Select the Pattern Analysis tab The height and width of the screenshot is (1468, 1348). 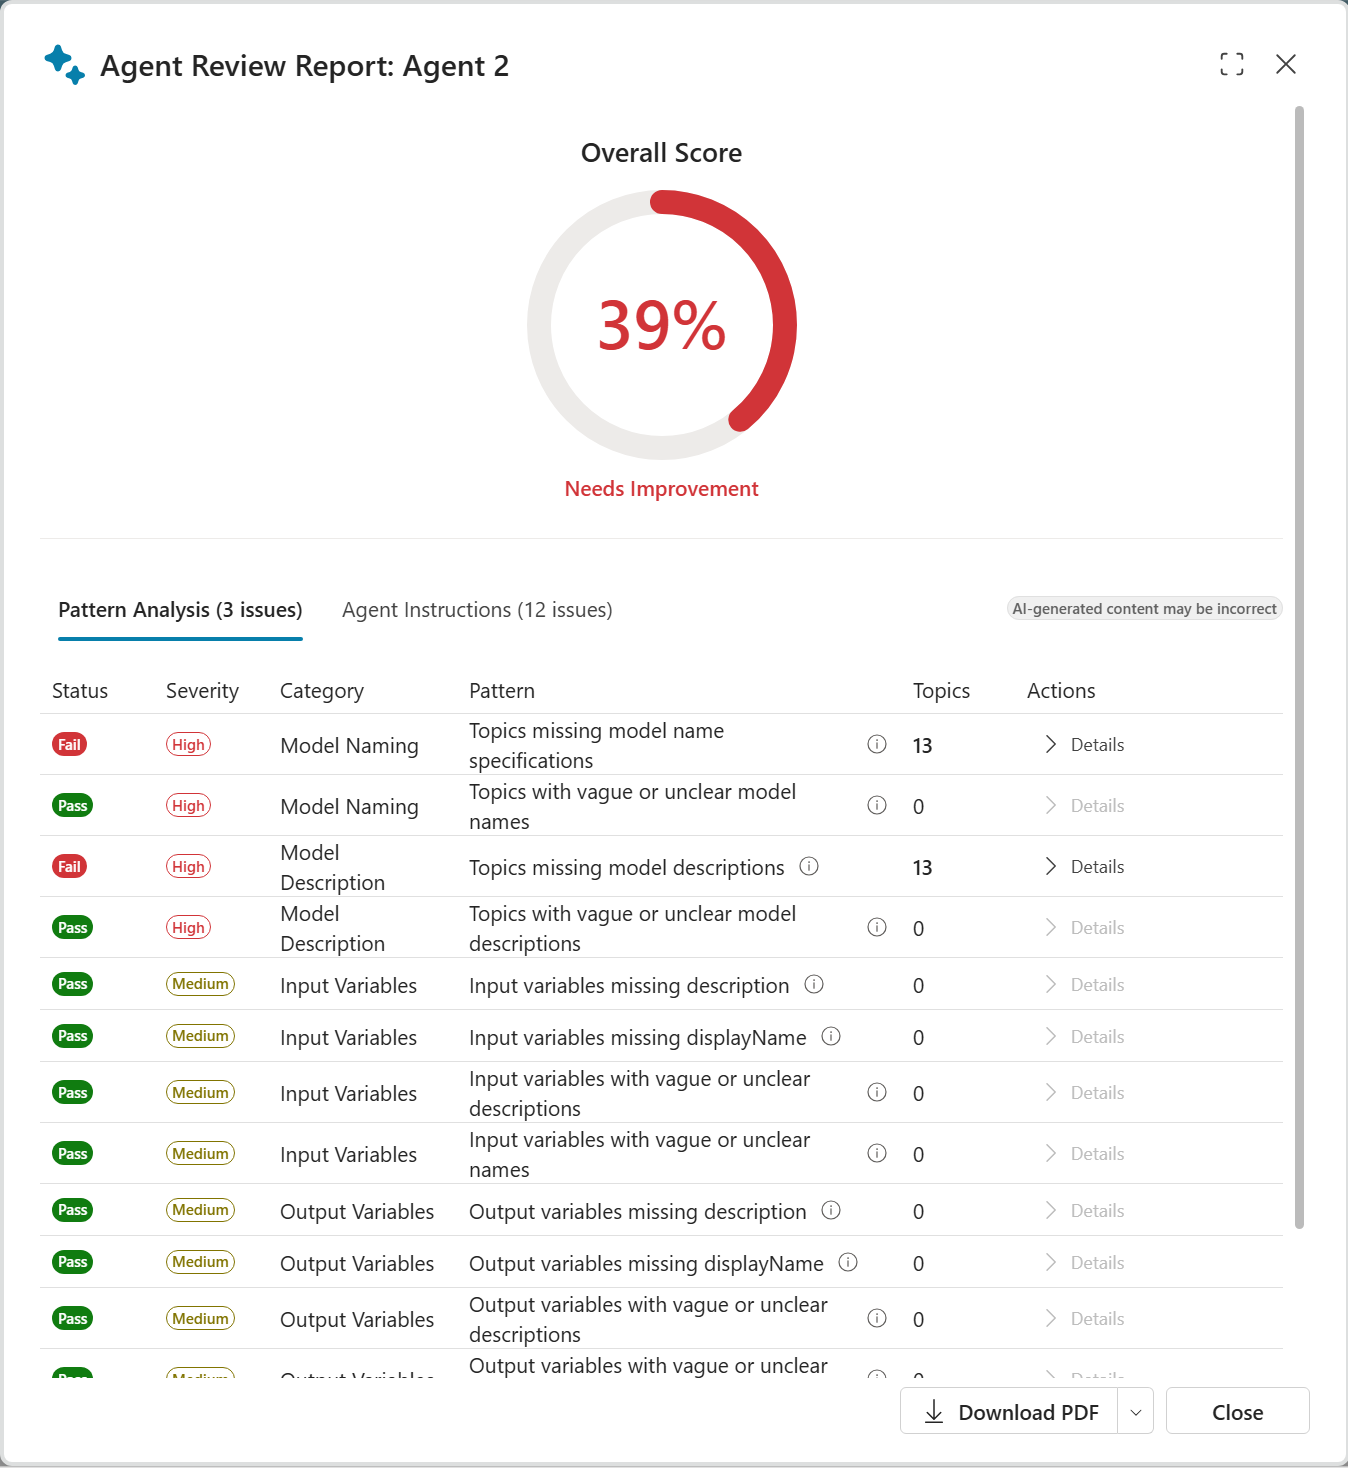pyautogui.click(x=180, y=610)
